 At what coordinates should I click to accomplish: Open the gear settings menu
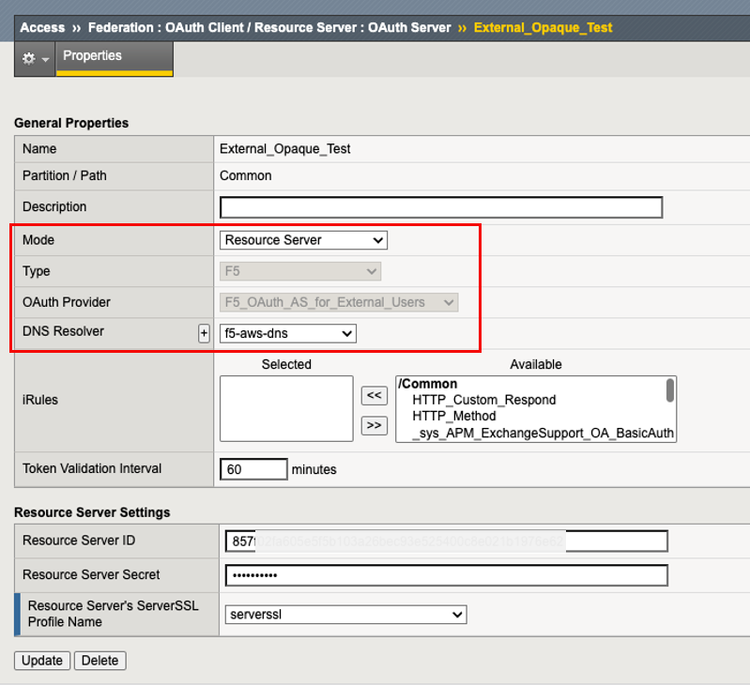tap(34, 59)
